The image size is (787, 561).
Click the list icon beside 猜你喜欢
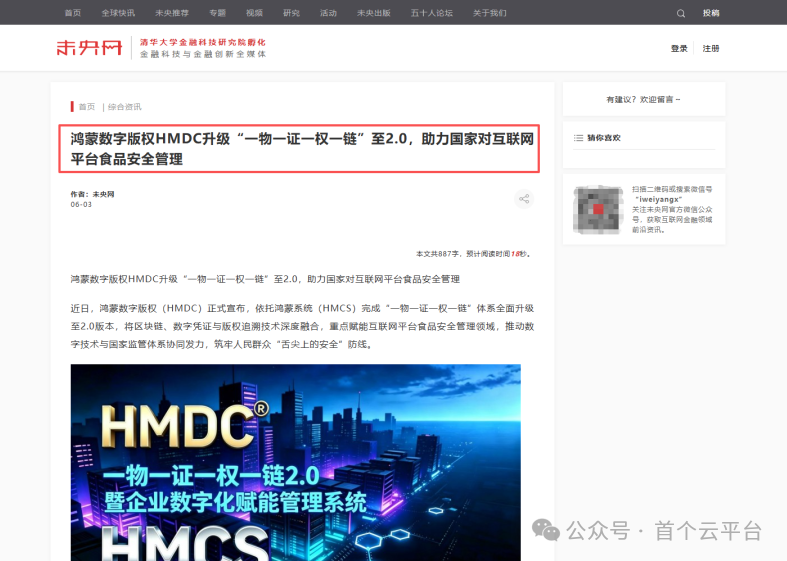[578, 138]
